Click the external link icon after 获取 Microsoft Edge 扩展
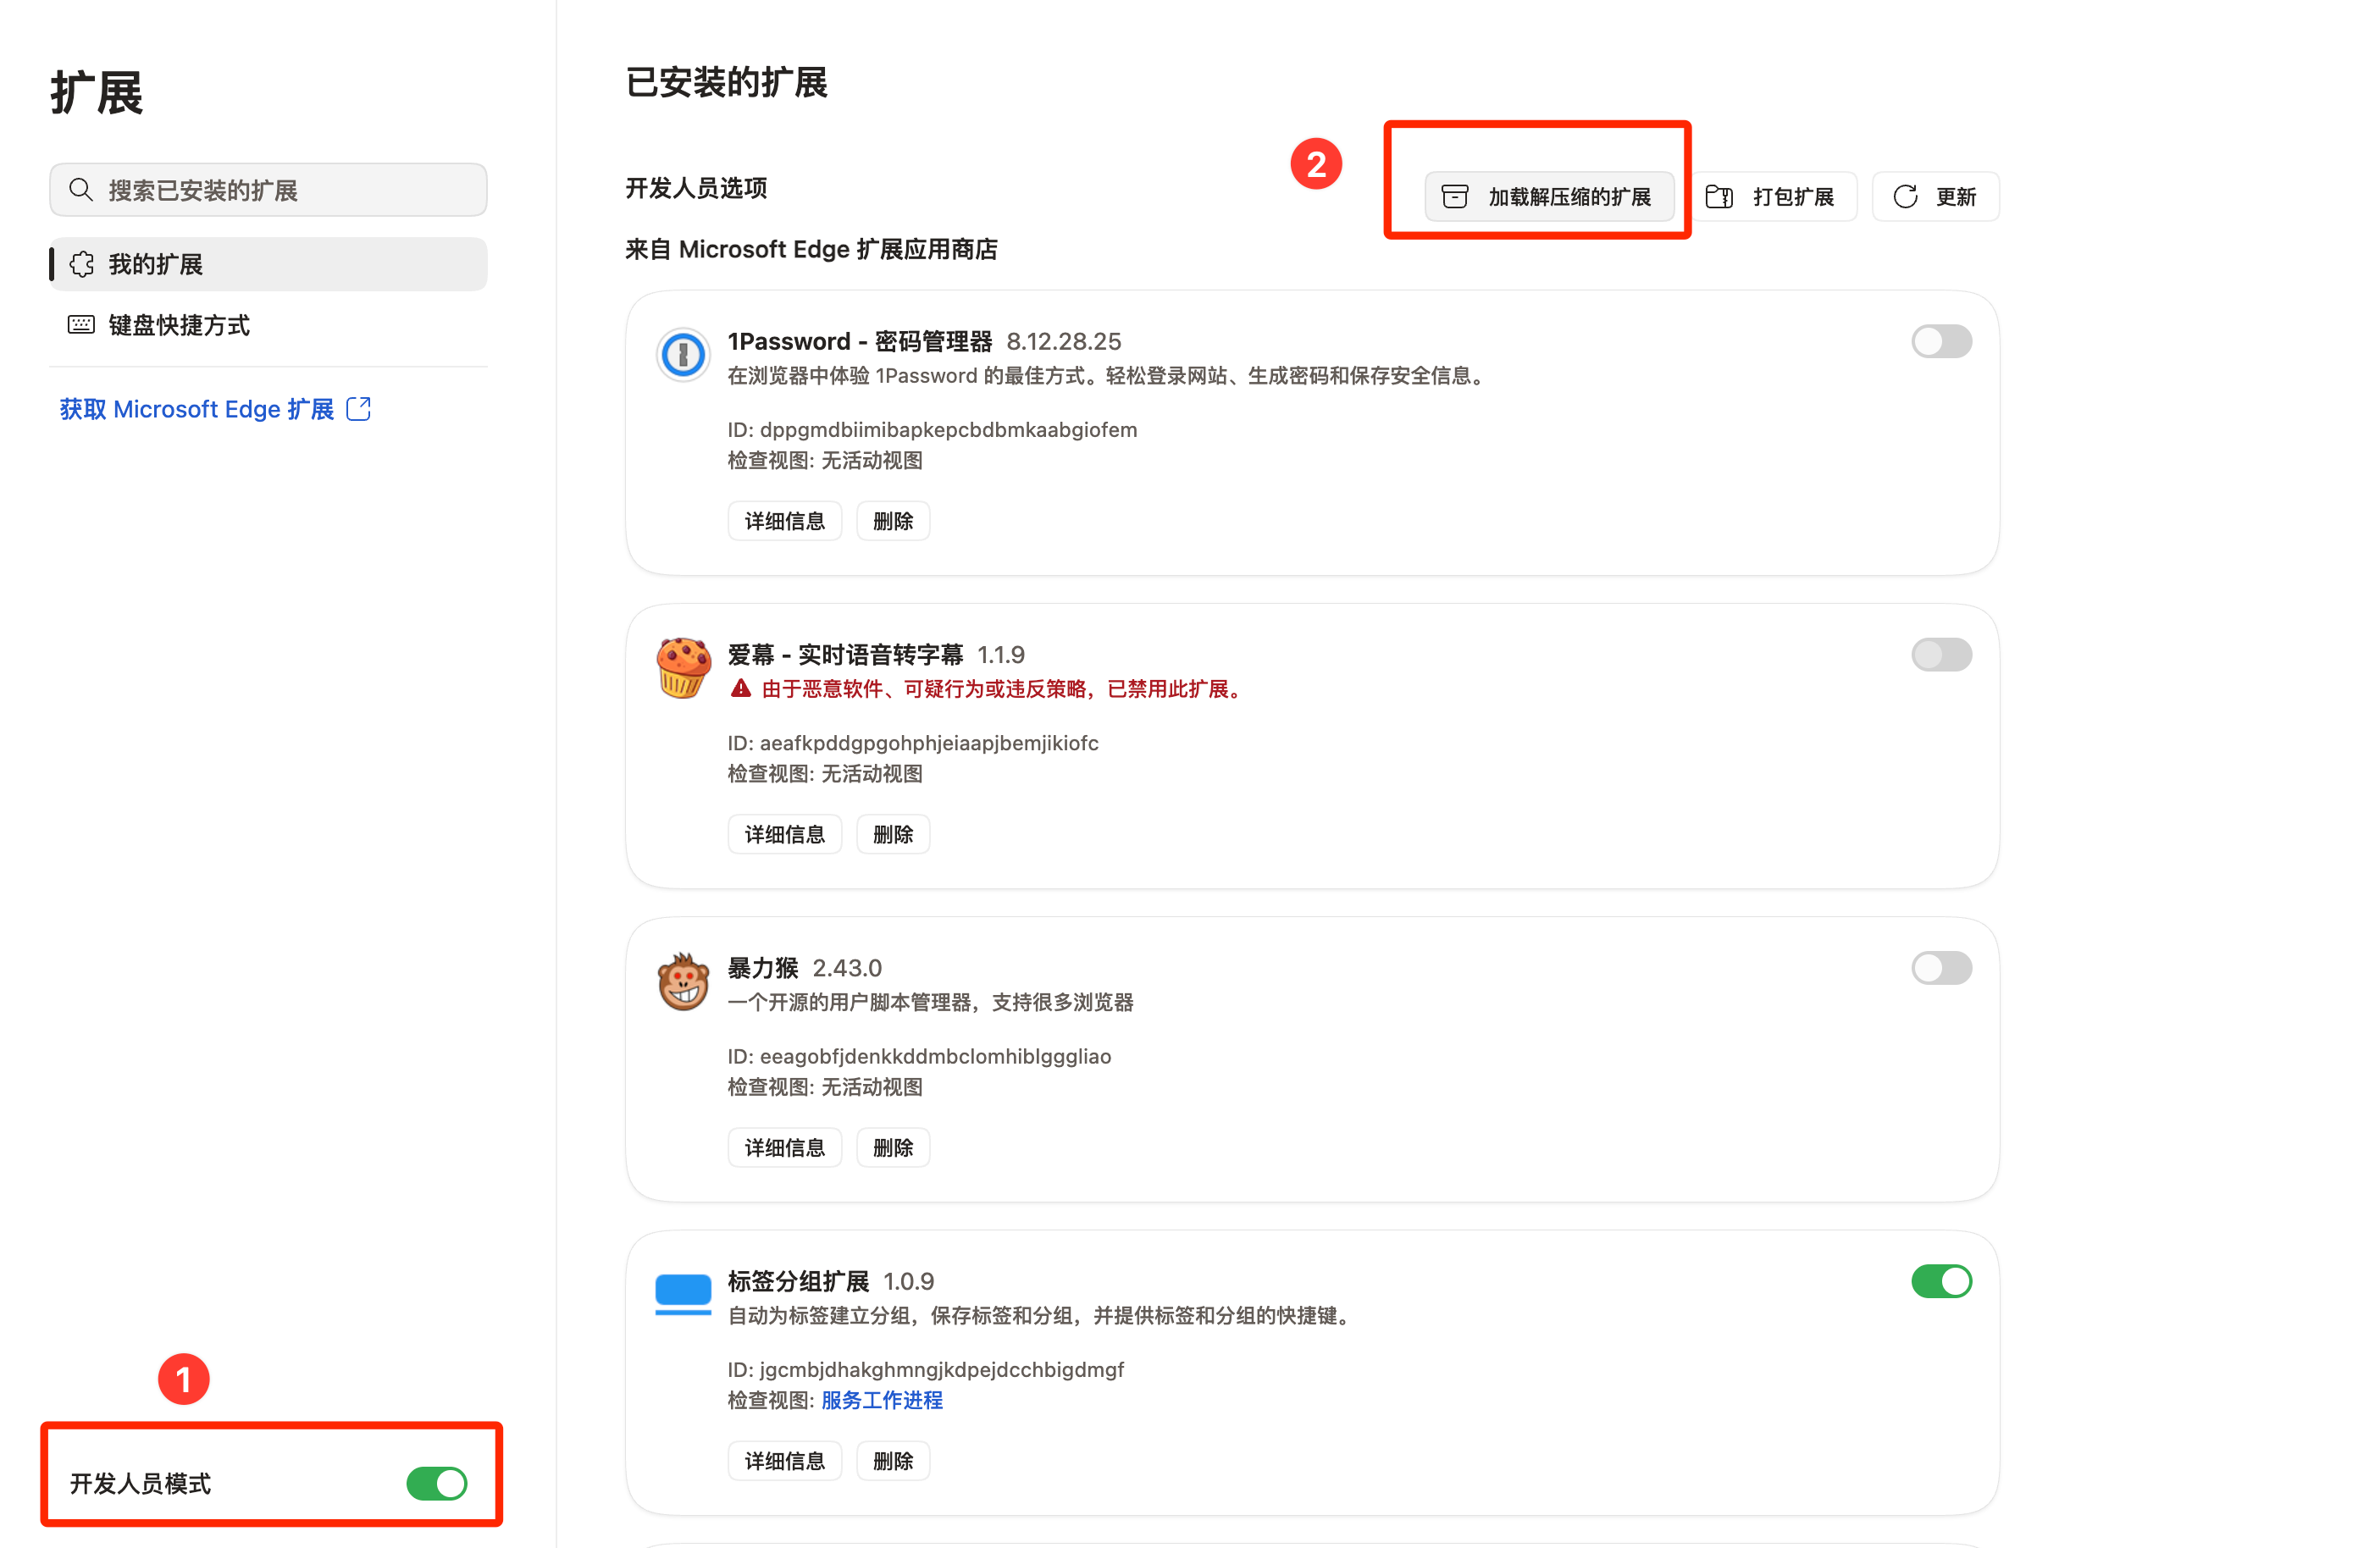 pyautogui.click(x=358, y=409)
